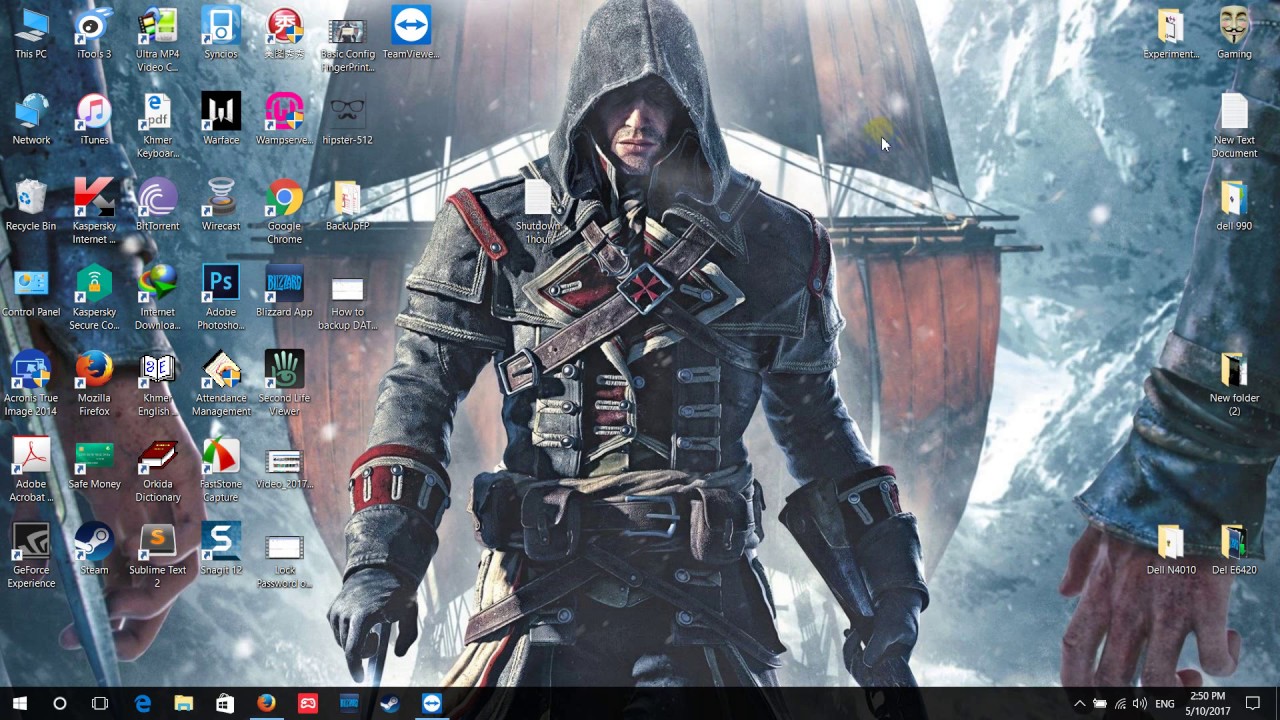Open the taskbar clock showing 2:50 PM
The height and width of the screenshot is (720, 1280).
[1207, 703]
